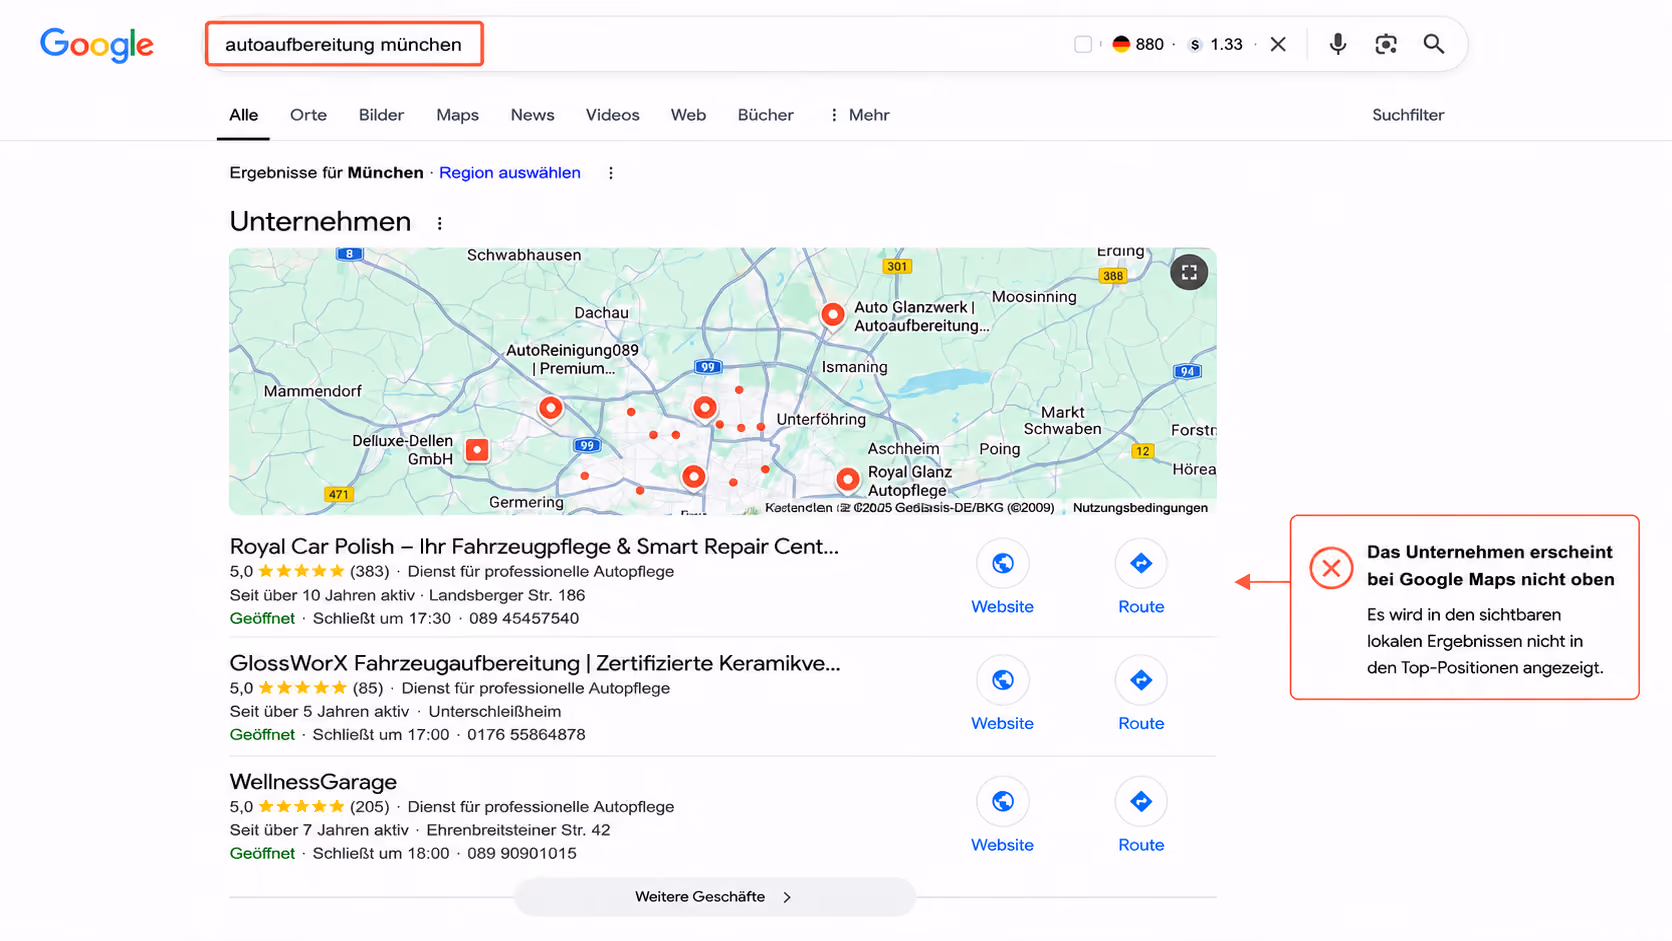Viewport: 1672px width, 941px height.
Task: Click the Region auswählen link
Action: (509, 172)
